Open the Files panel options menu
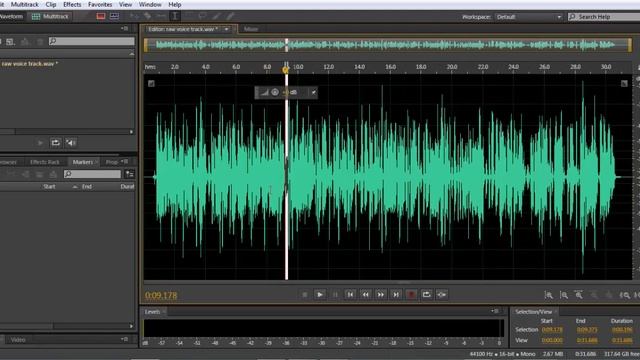 (125, 29)
